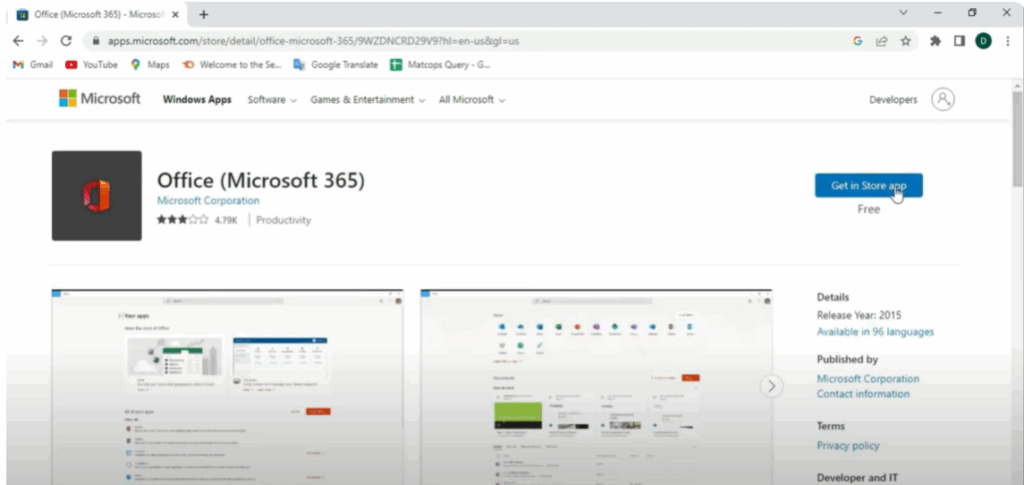Image resolution: width=1024 pixels, height=485 pixels.
Task: Open Matcops Query bookmark
Action: pos(440,65)
